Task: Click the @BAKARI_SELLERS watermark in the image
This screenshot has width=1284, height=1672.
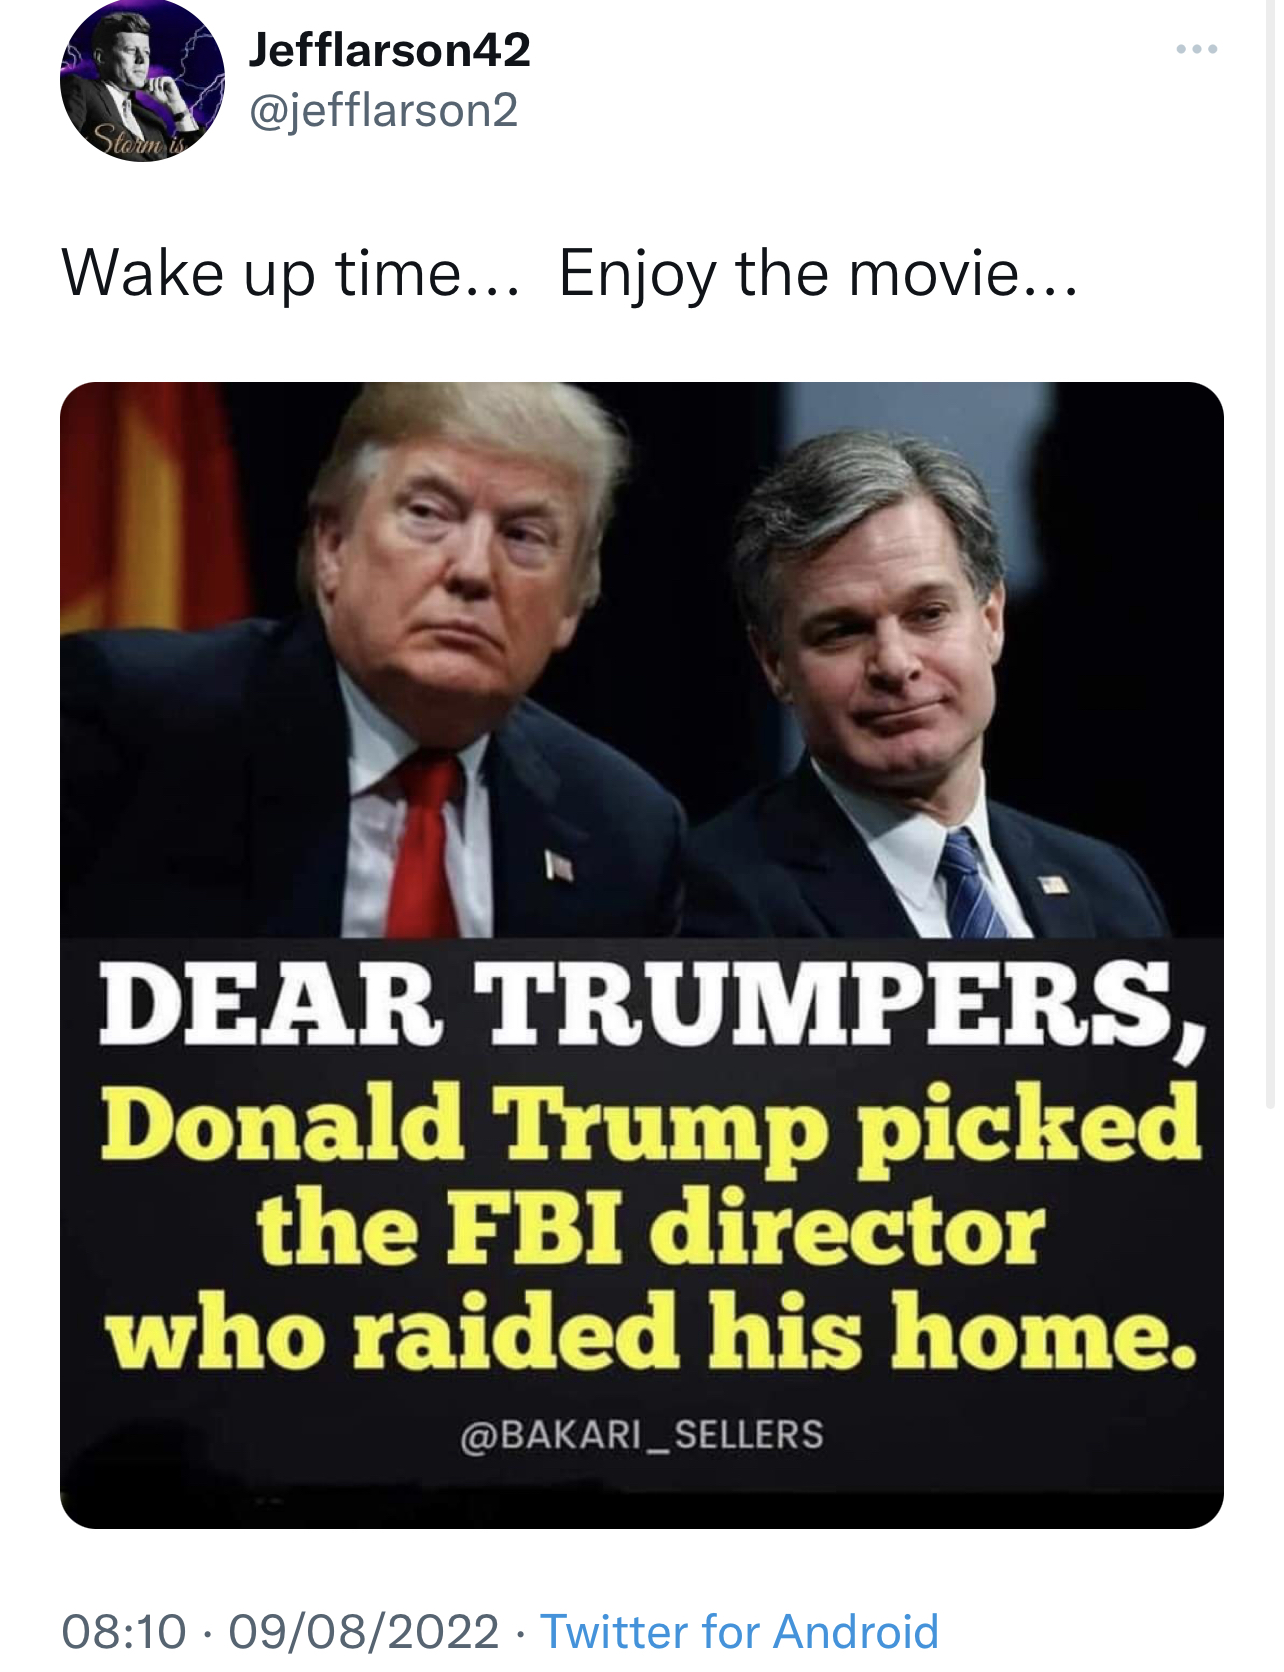Action: coord(642,1434)
